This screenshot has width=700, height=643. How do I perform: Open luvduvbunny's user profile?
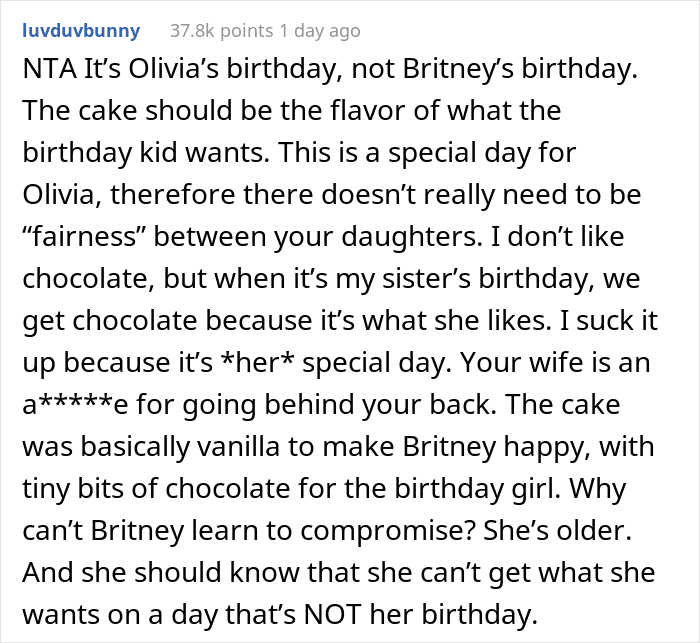pyautogui.click(x=81, y=31)
